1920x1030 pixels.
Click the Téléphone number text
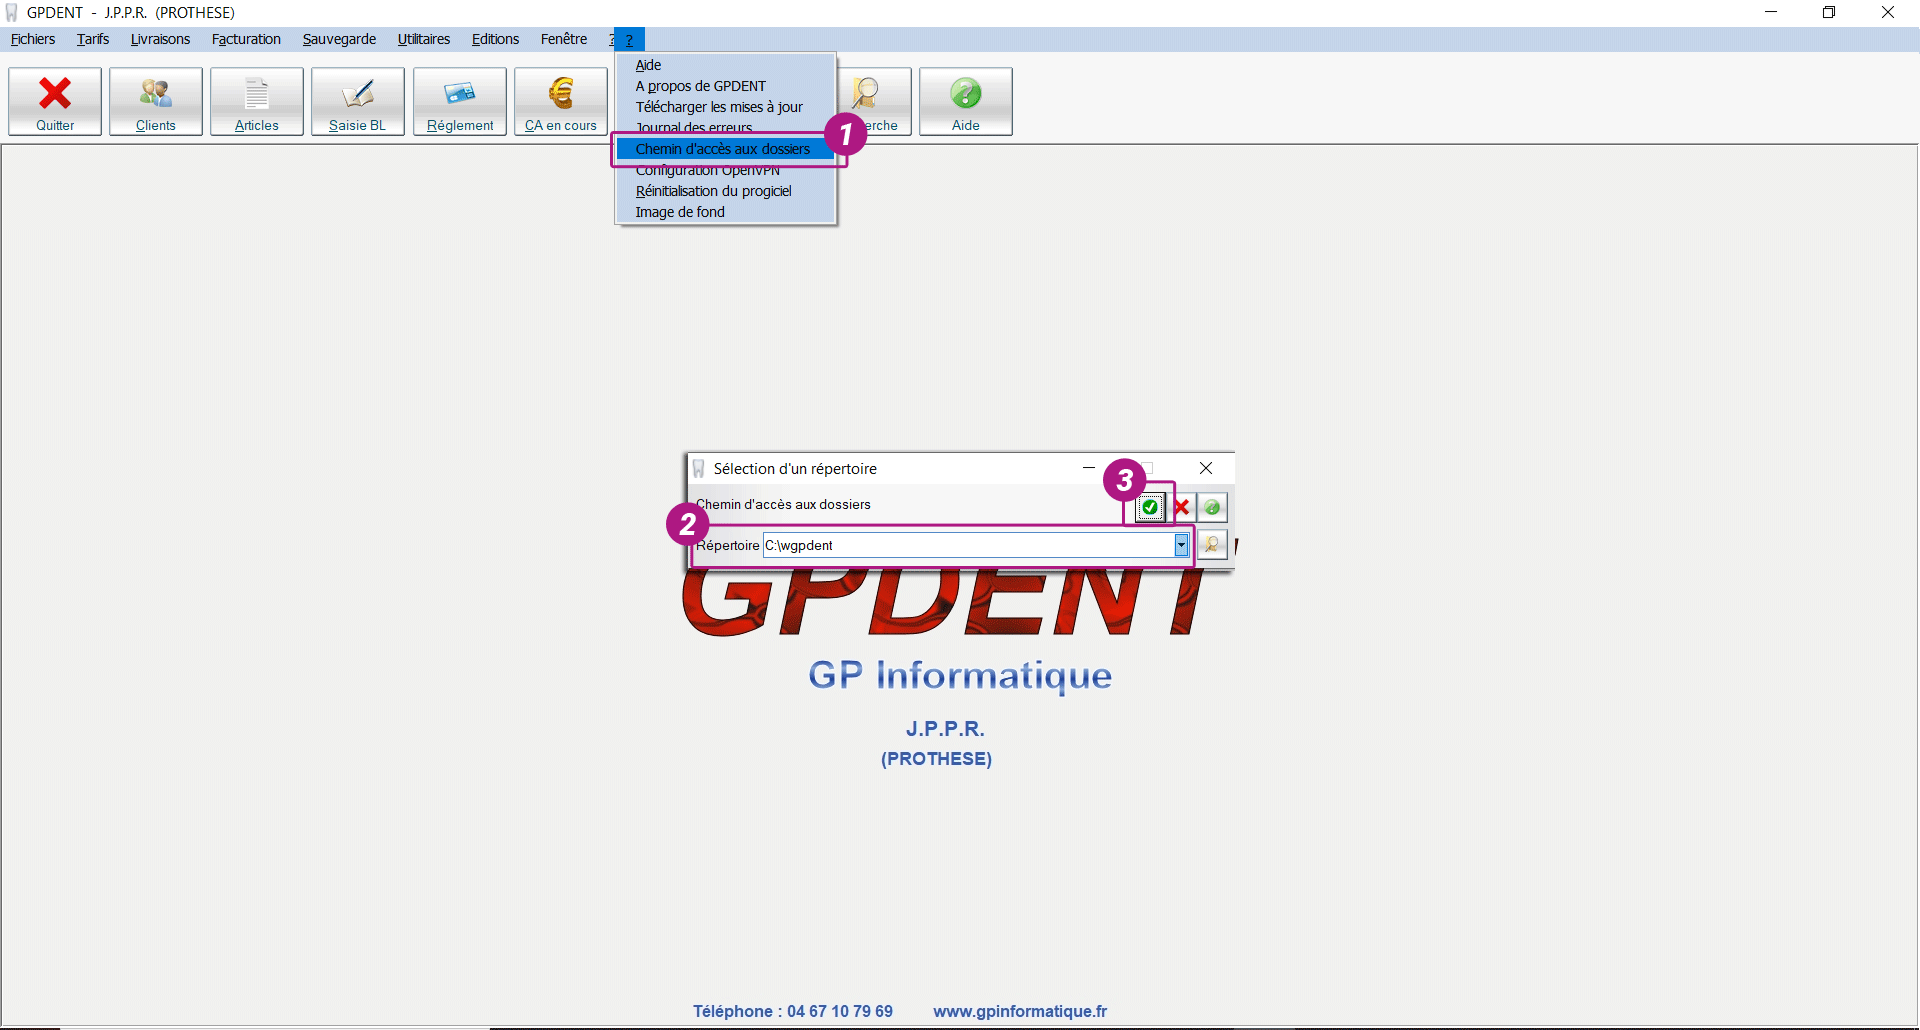(793, 1011)
